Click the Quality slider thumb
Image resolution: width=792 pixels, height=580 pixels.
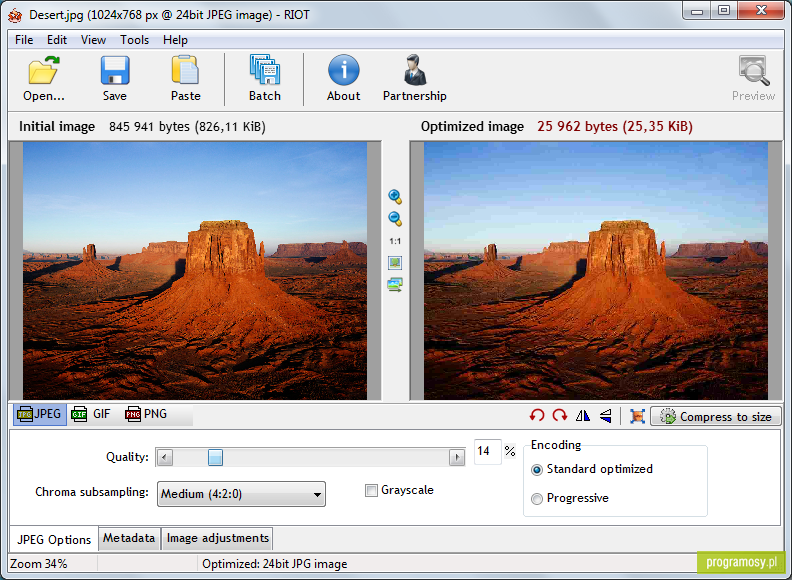[215, 457]
